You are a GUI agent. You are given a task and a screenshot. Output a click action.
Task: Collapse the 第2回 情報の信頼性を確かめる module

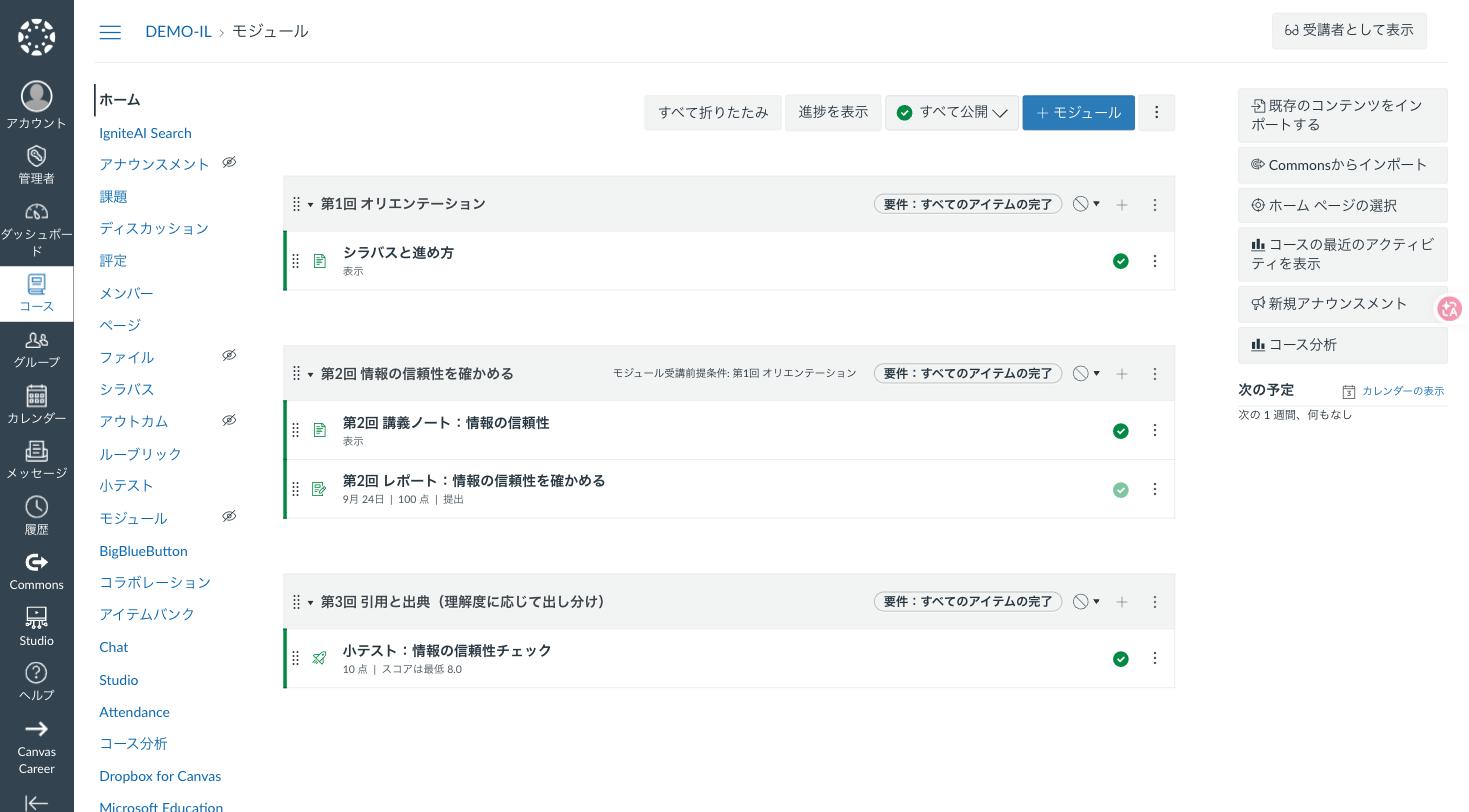(310, 375)
